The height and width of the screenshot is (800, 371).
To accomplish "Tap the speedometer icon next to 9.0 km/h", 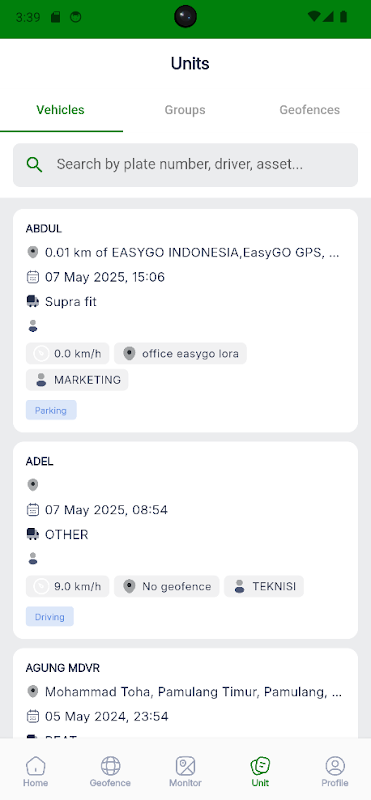I will [x=41, y=586].
